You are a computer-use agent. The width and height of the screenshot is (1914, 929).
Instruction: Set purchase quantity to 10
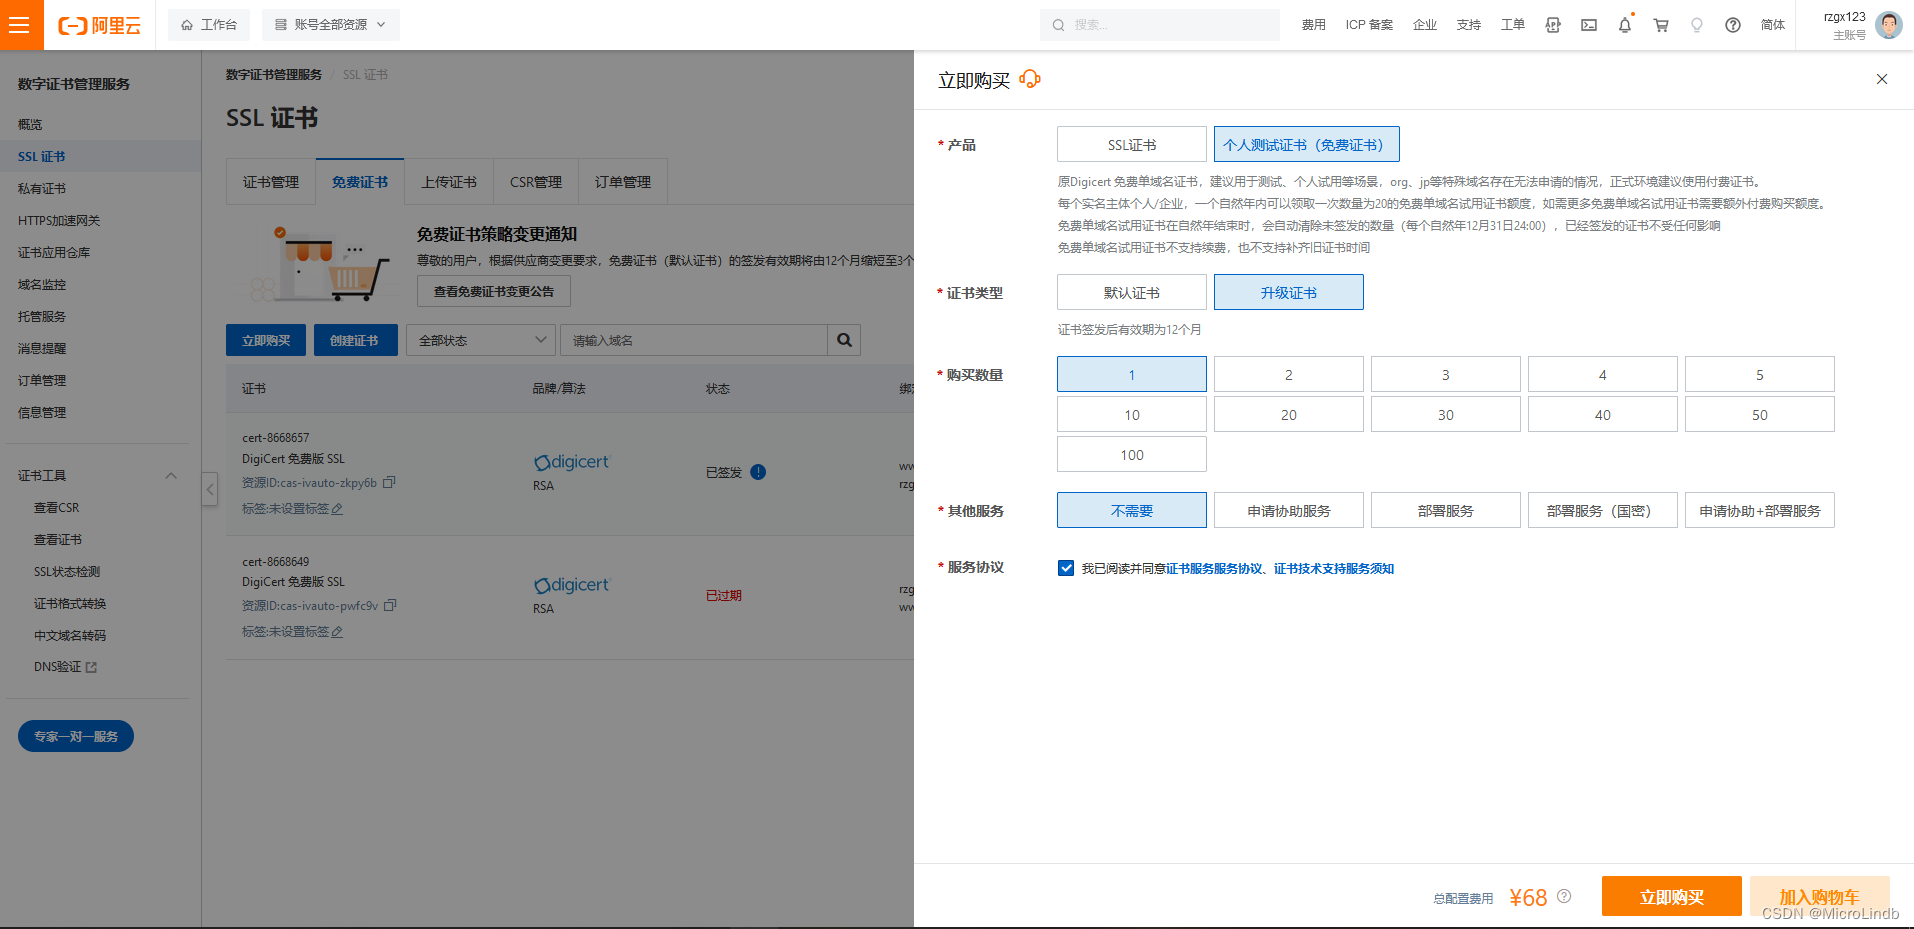click(1132, 414)
